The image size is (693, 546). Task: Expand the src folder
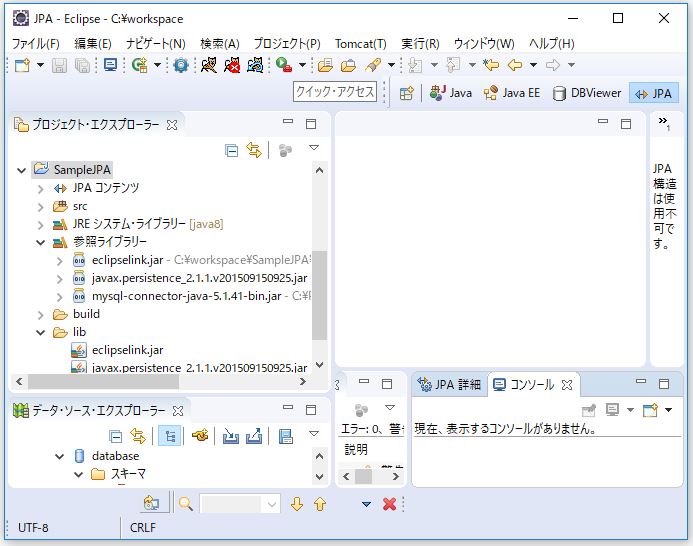click(40, 206)
